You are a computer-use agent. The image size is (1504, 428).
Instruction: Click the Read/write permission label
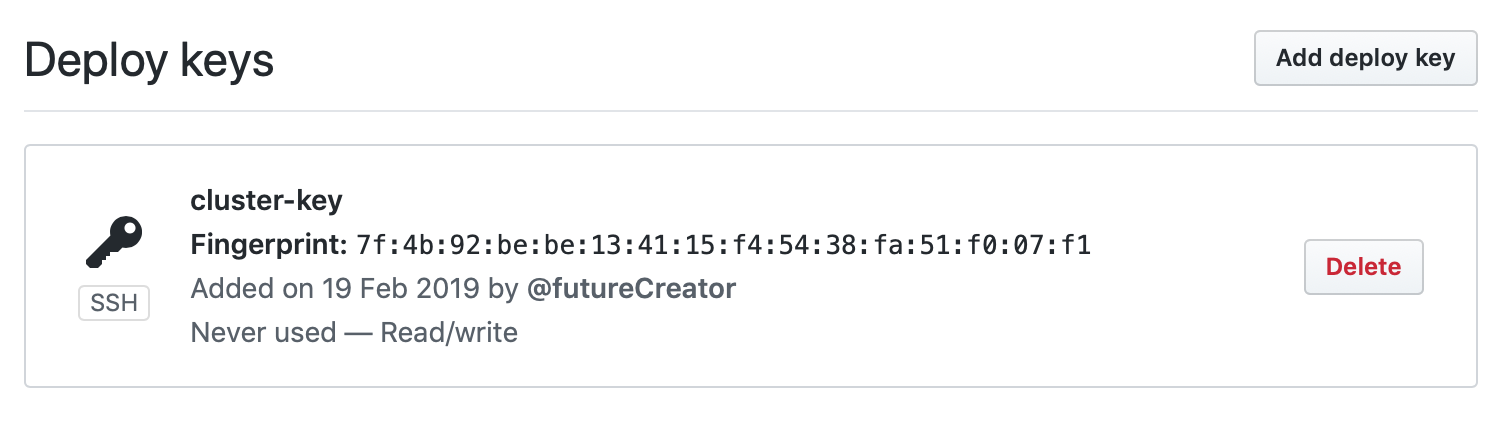click(449, 332)
